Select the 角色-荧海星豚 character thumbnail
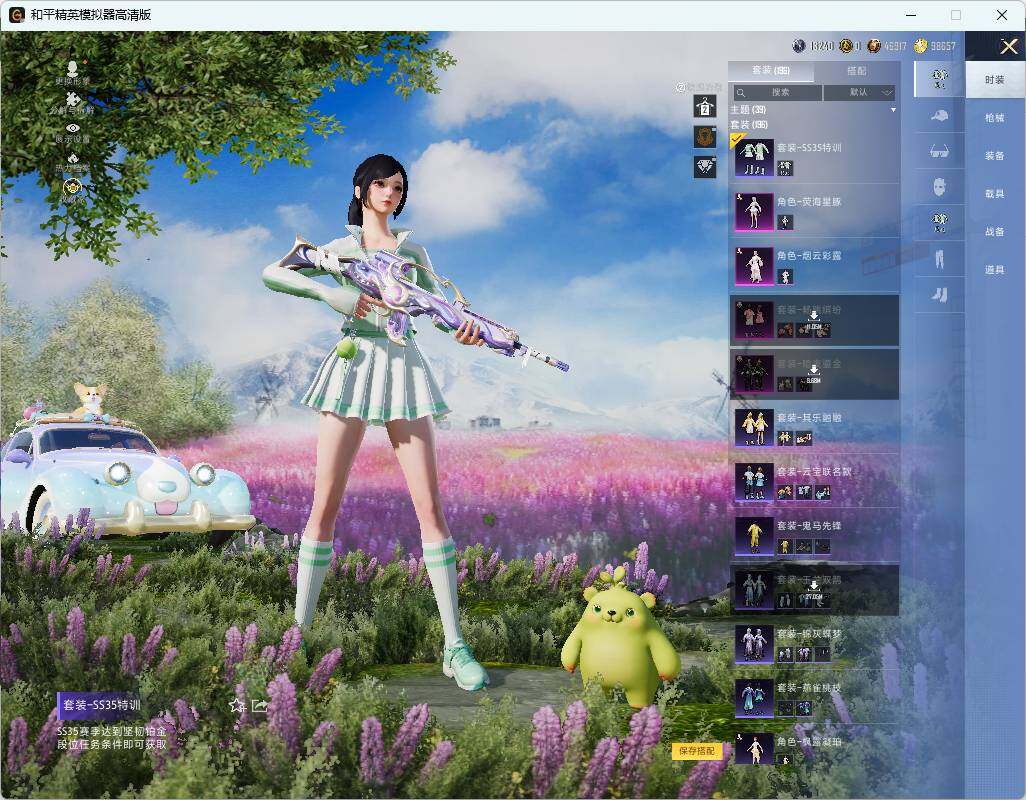The image size is (1026, 800). 754,212
